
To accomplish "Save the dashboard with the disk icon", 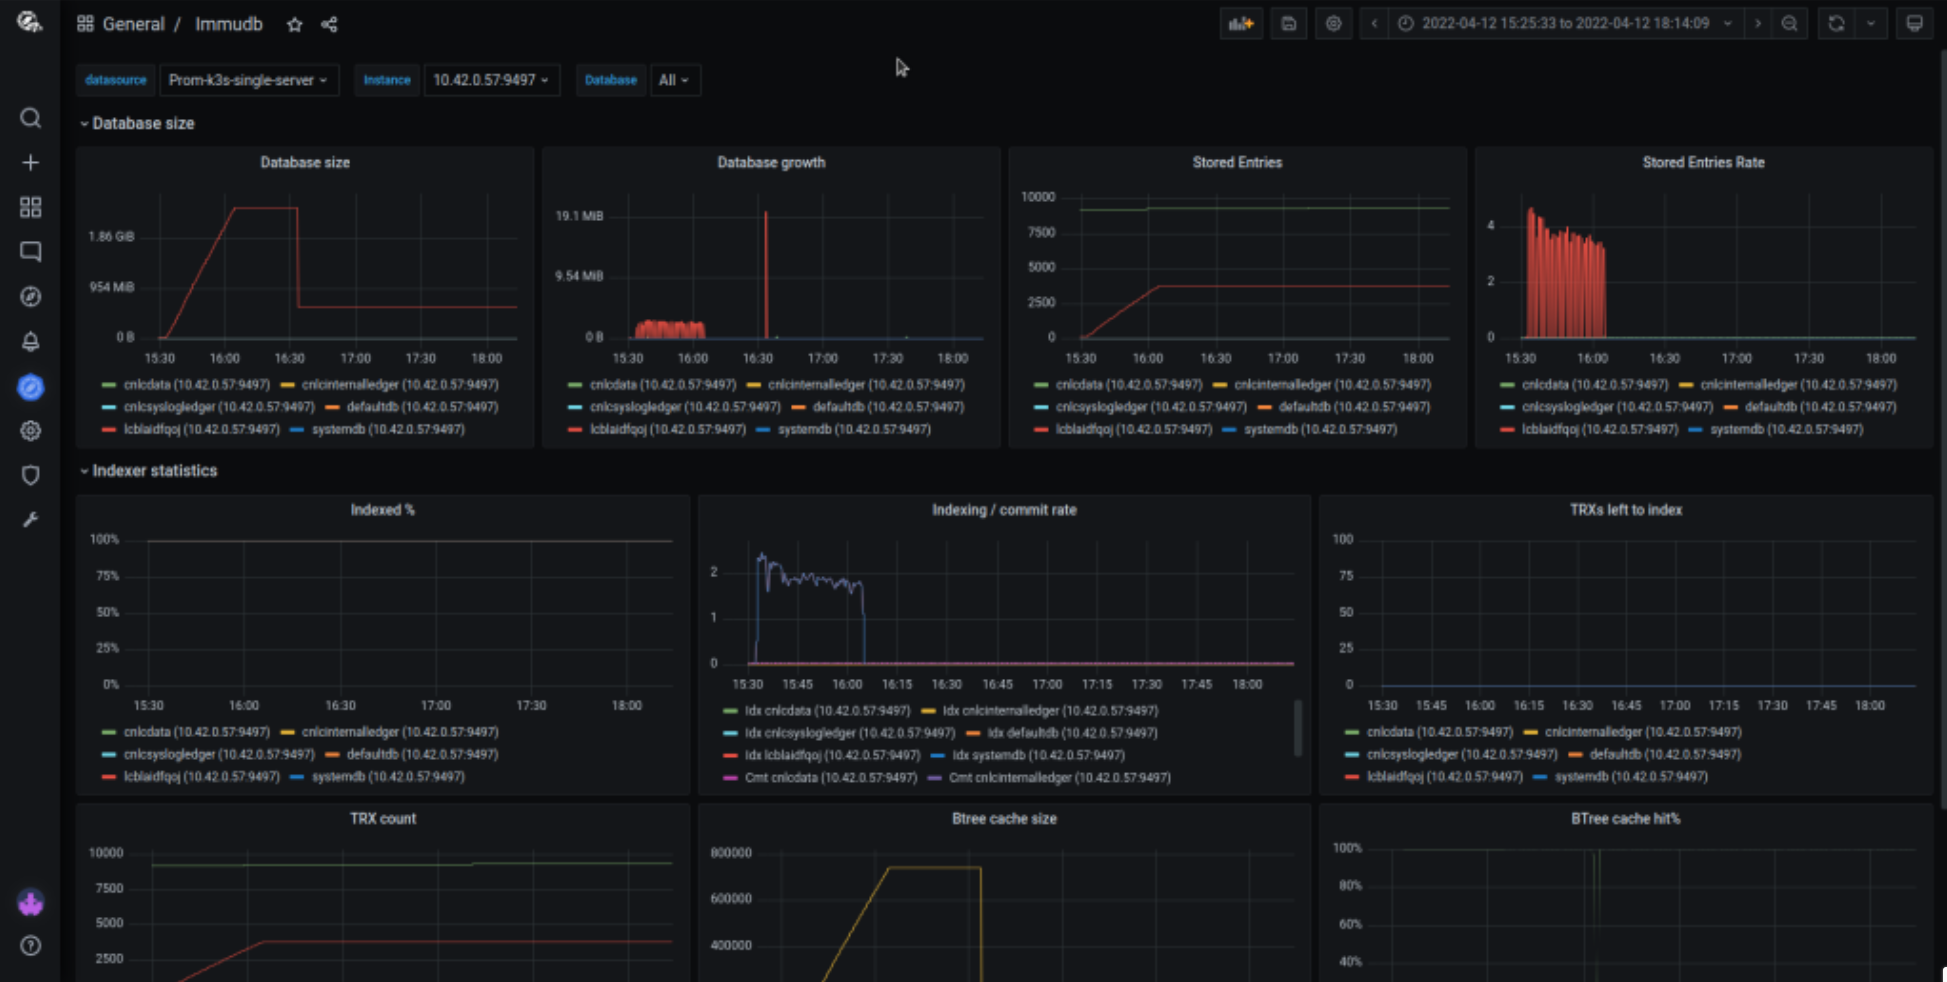I will pyautogui.click(x=1288, y=23).
